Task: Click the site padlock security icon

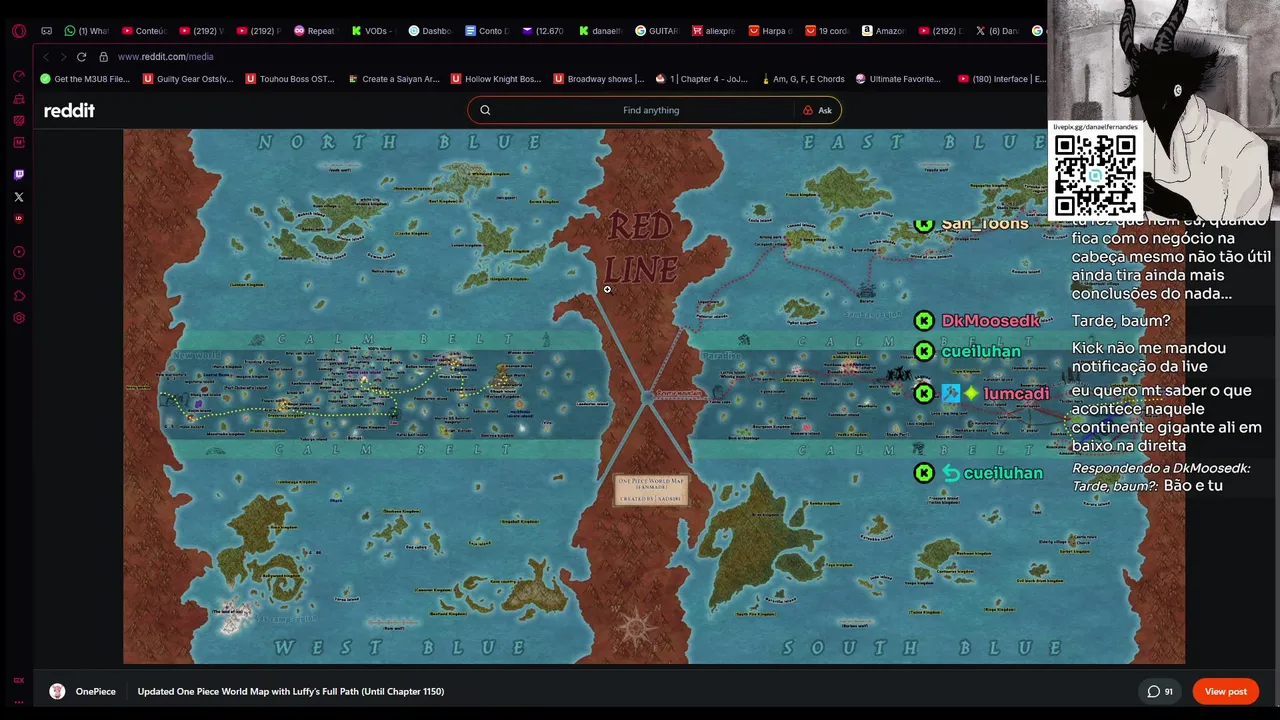Action: coord(103,57)
